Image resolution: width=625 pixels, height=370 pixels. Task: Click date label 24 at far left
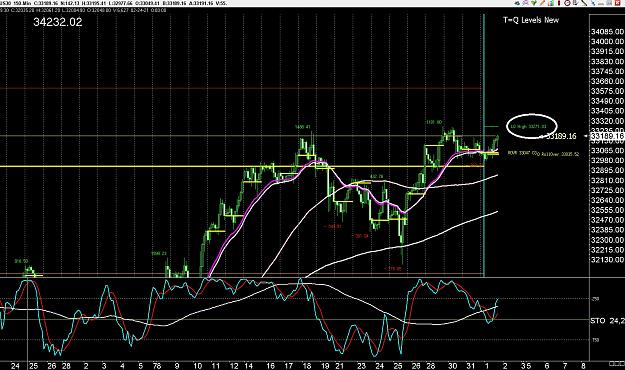tap(15, 365)
